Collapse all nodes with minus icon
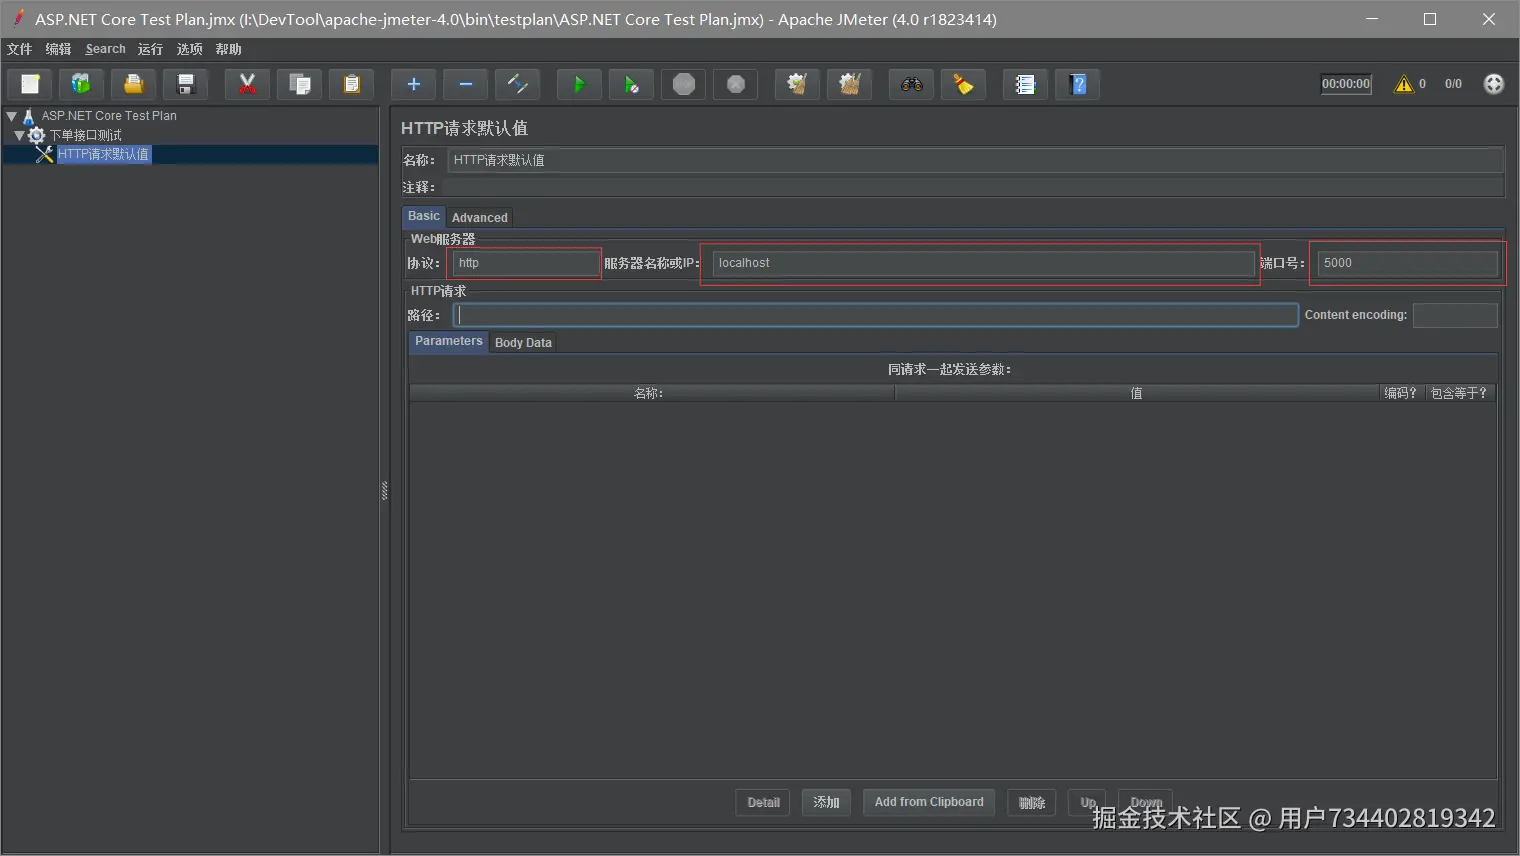 point(465,85)
